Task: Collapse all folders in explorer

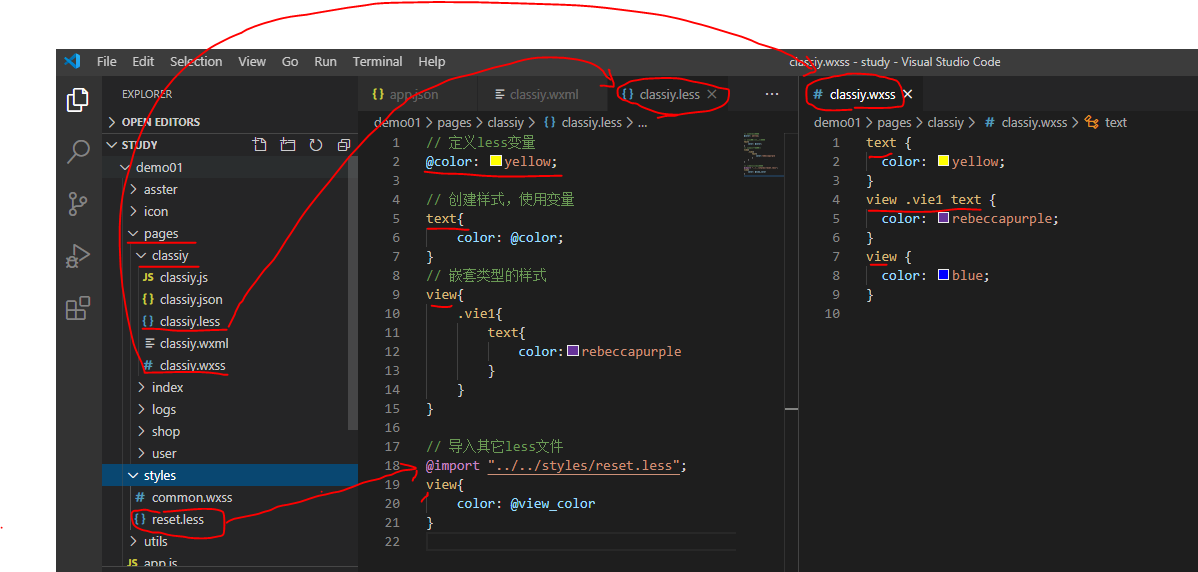Action: [344, 144]
